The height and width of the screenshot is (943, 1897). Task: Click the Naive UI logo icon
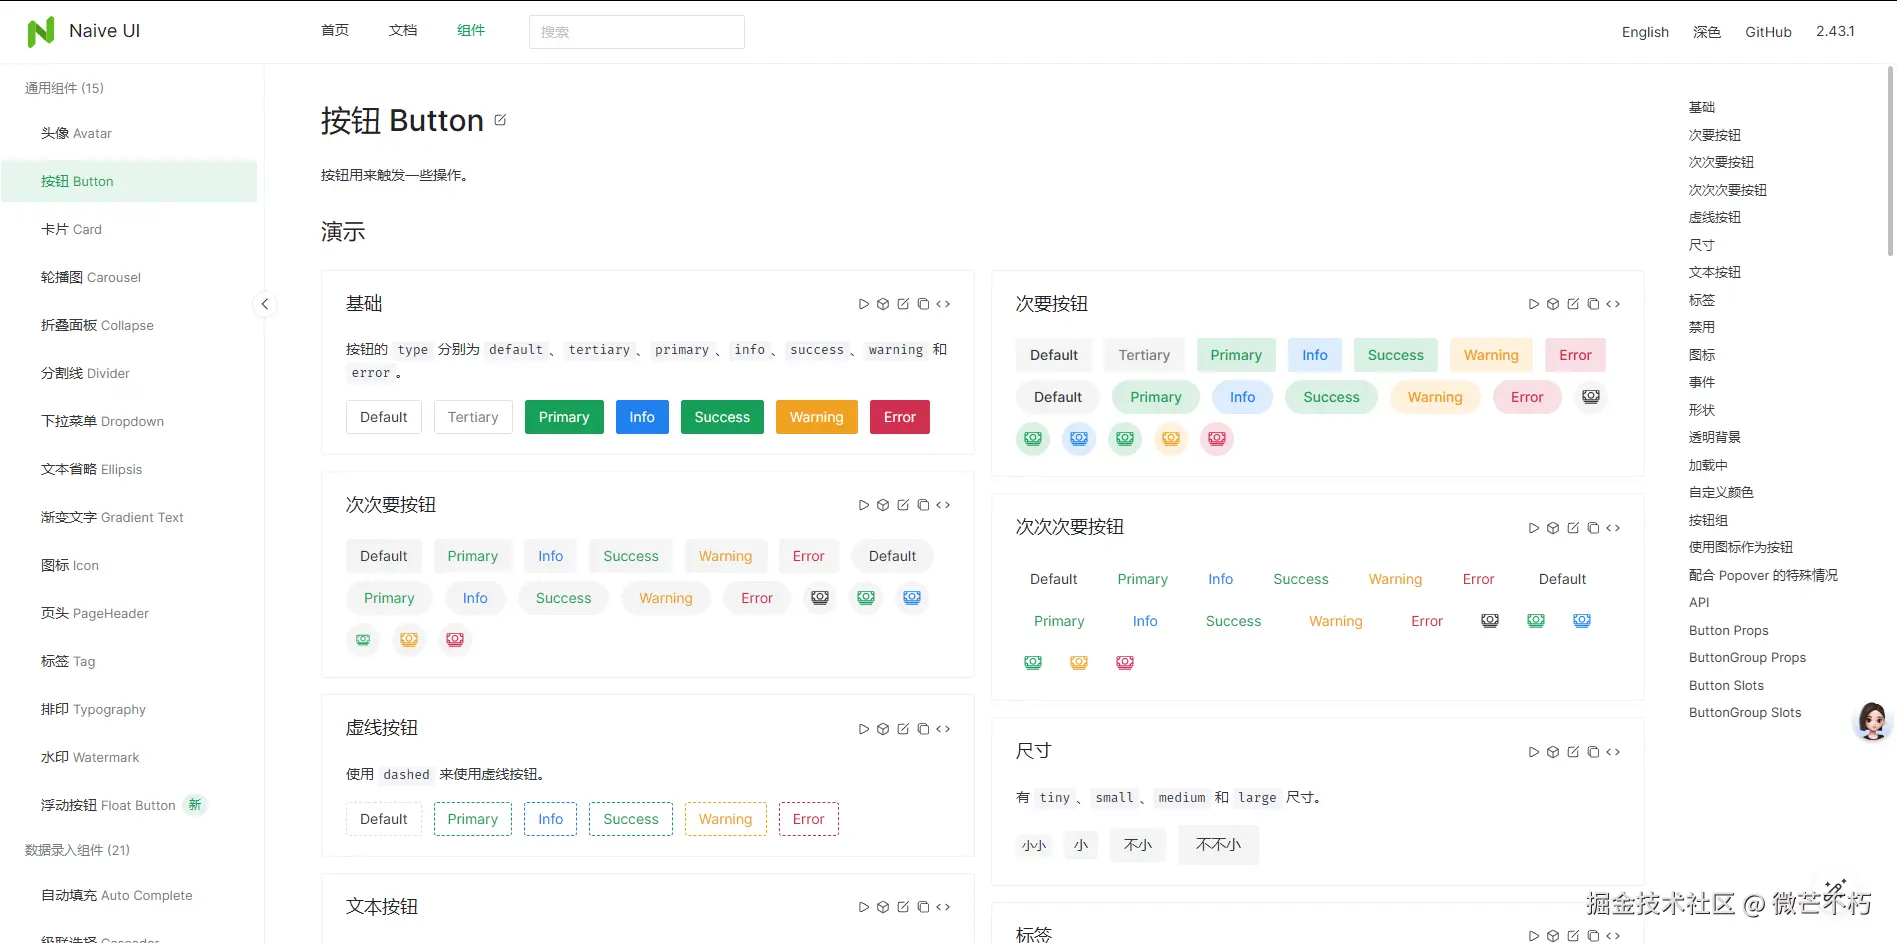click(41, 32)
